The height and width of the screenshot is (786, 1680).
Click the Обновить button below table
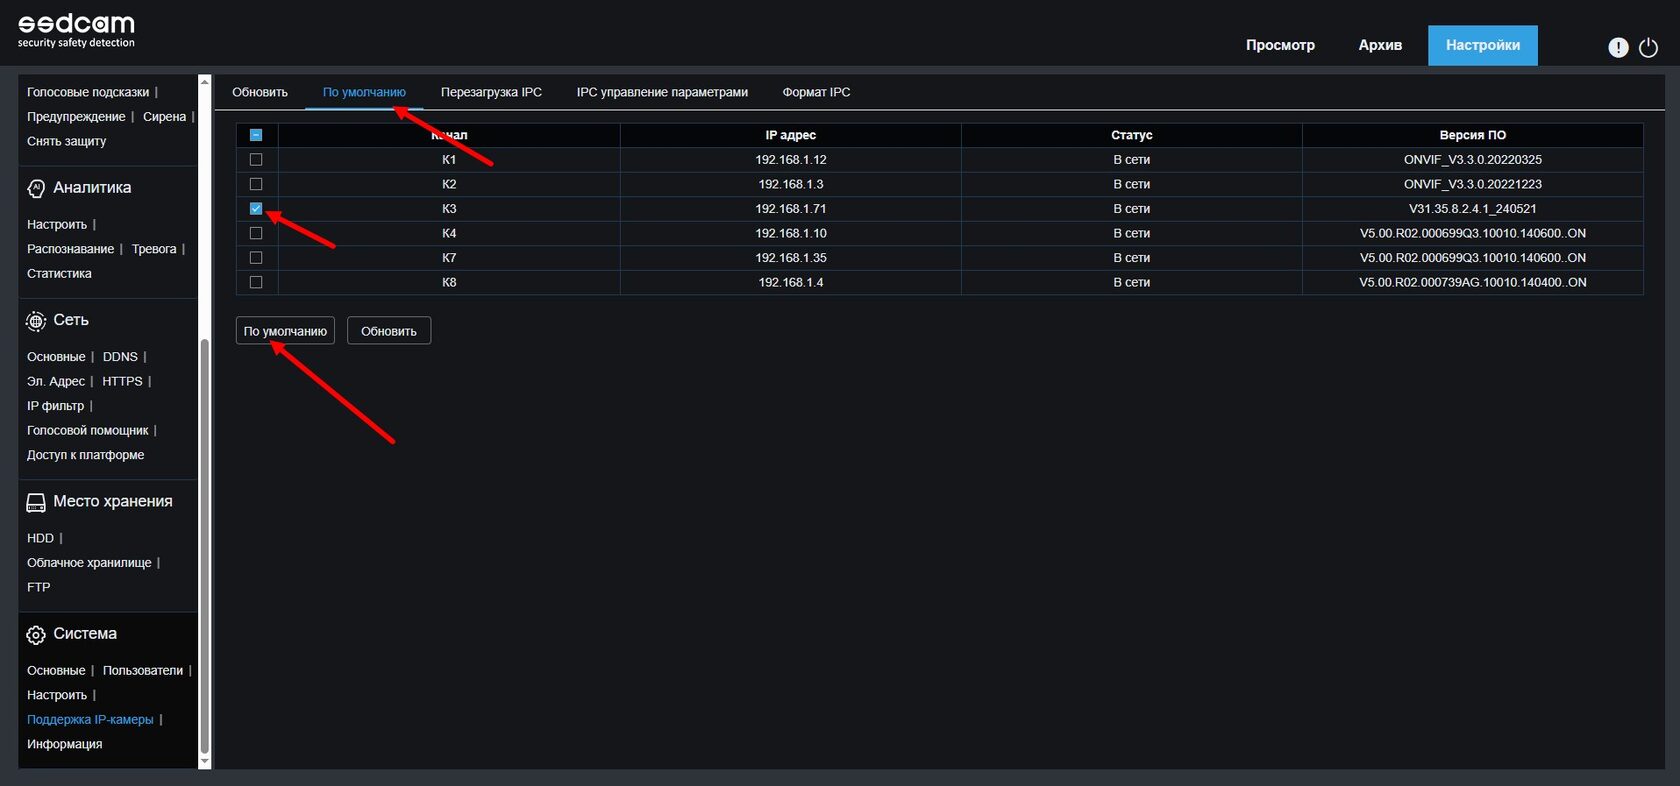[389, 331]
